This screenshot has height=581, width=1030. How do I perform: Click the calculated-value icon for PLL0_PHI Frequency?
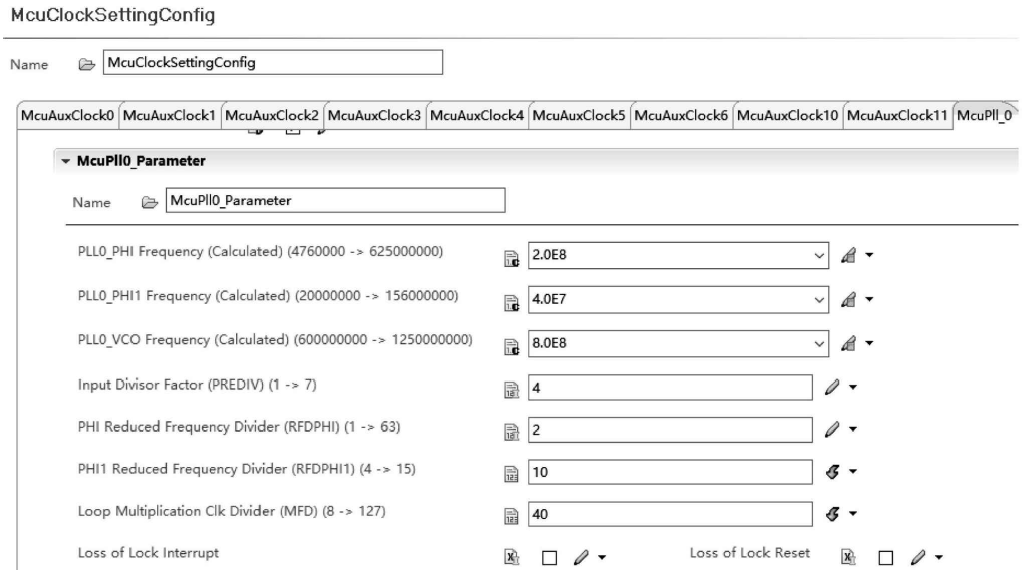(511, 258)
